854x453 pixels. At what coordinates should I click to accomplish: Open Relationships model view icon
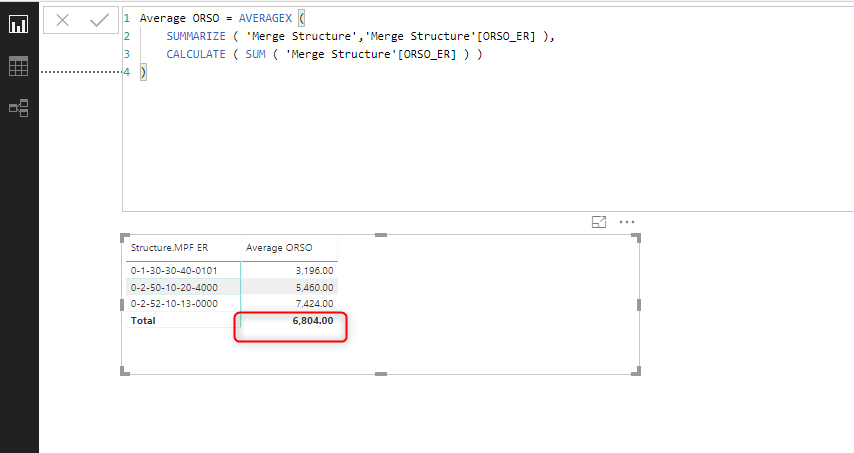tap(19, 108)
